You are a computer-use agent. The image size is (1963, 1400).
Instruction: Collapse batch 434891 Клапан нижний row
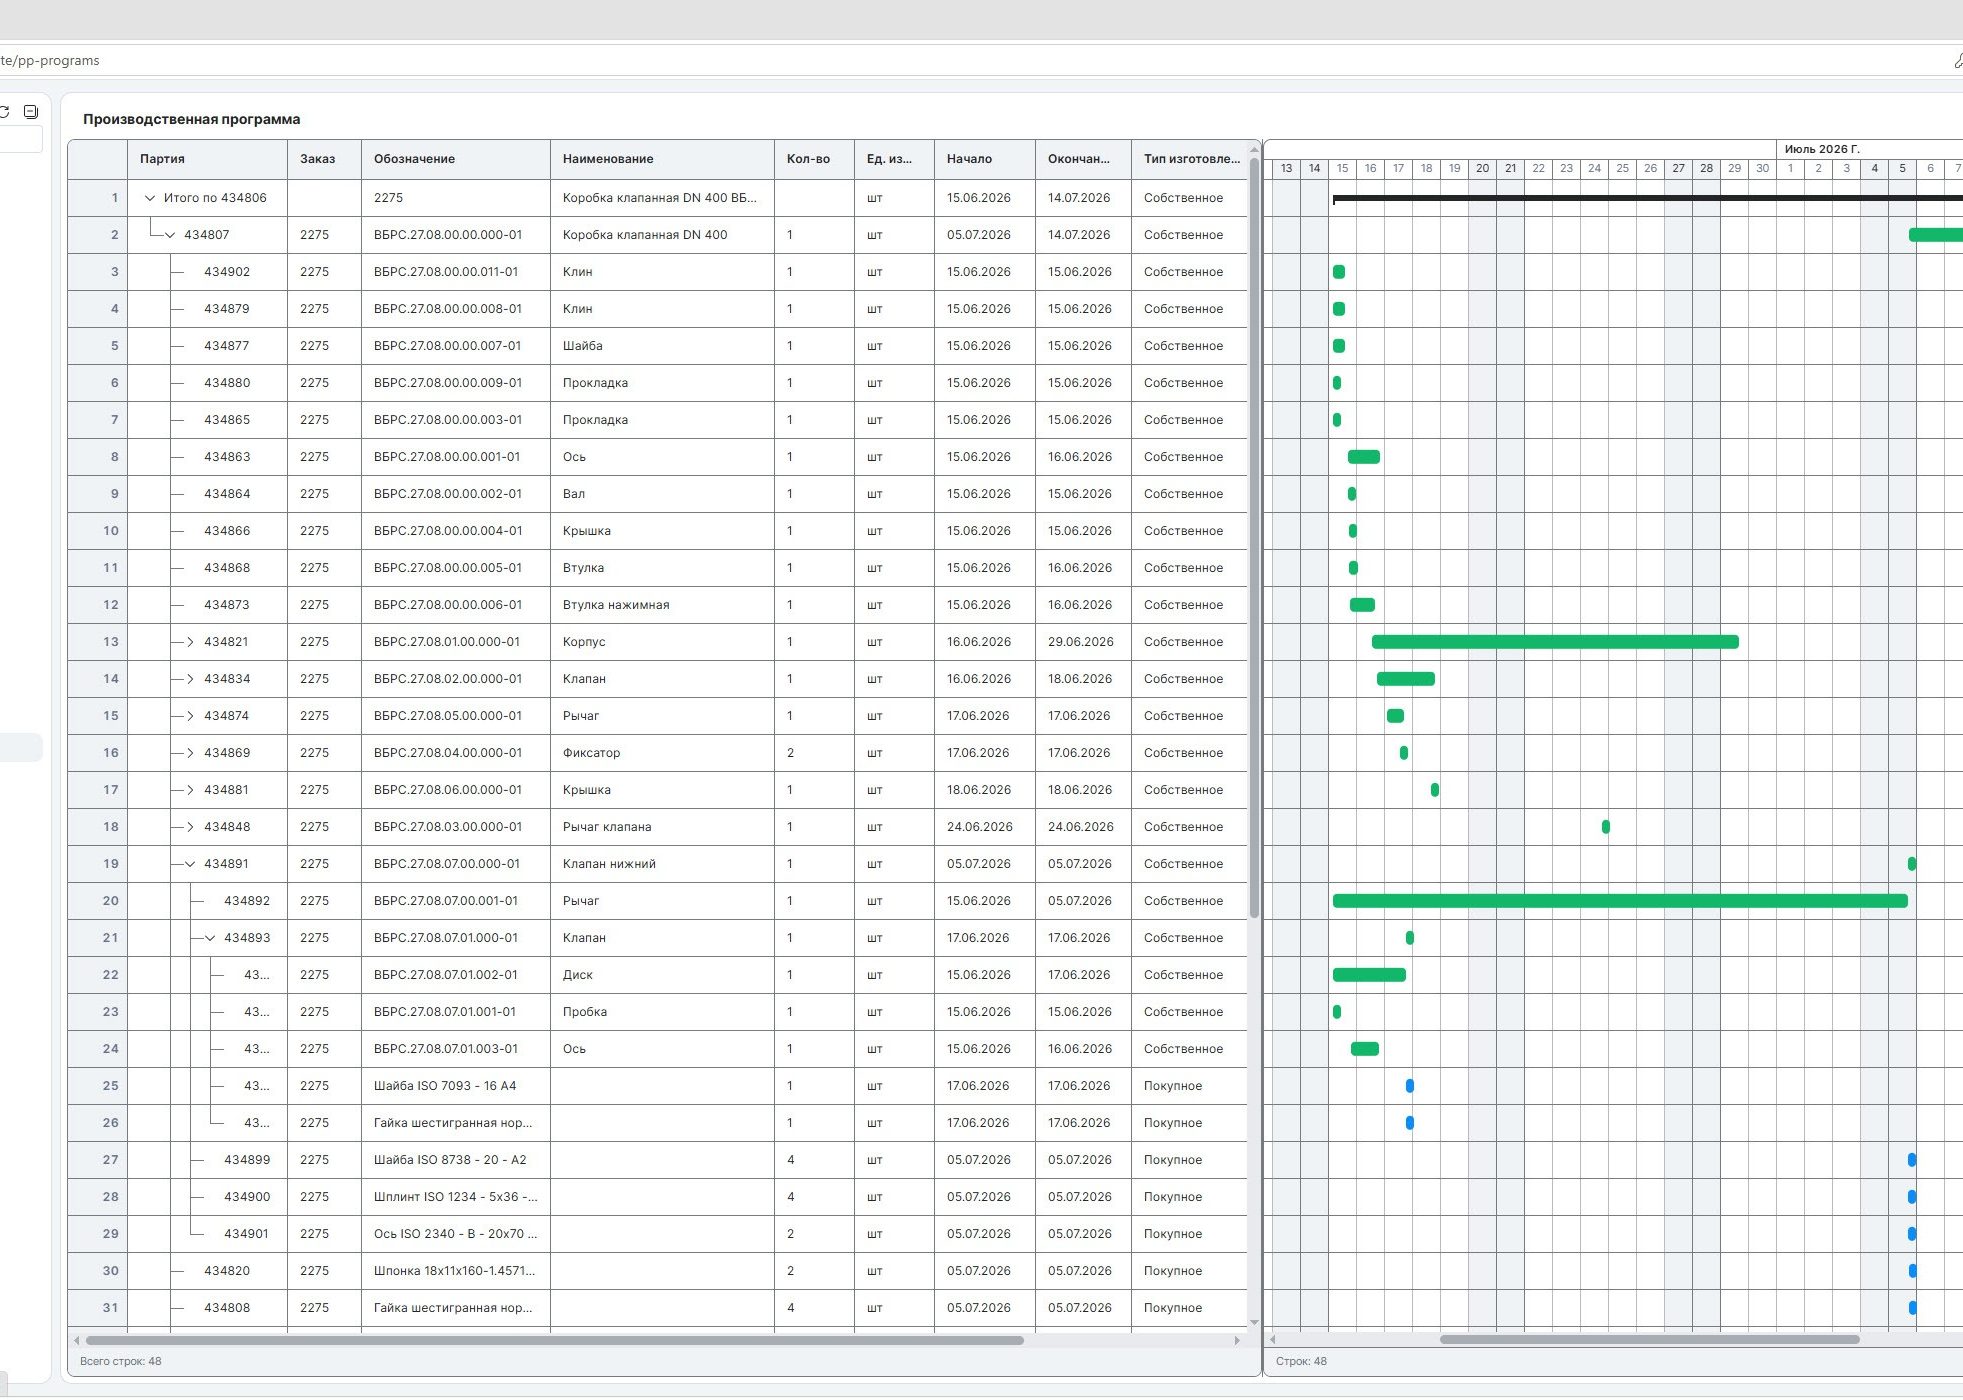[190, 864]
